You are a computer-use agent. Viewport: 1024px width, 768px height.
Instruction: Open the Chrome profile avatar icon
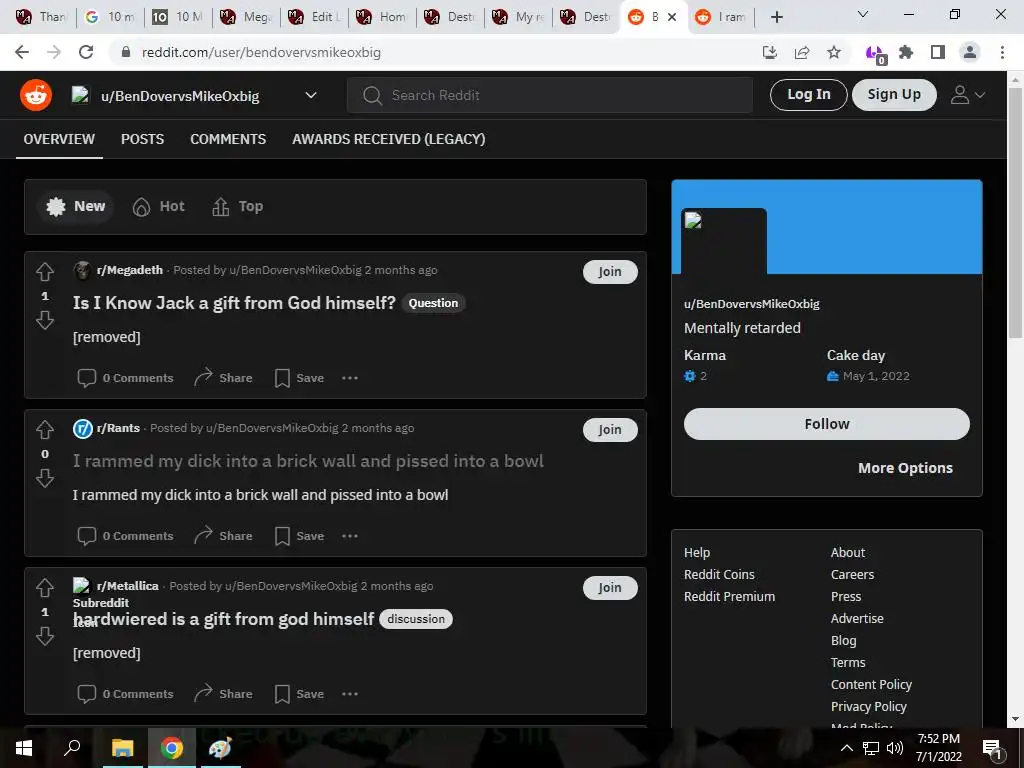pyautogui.click(x=970, y=52)
